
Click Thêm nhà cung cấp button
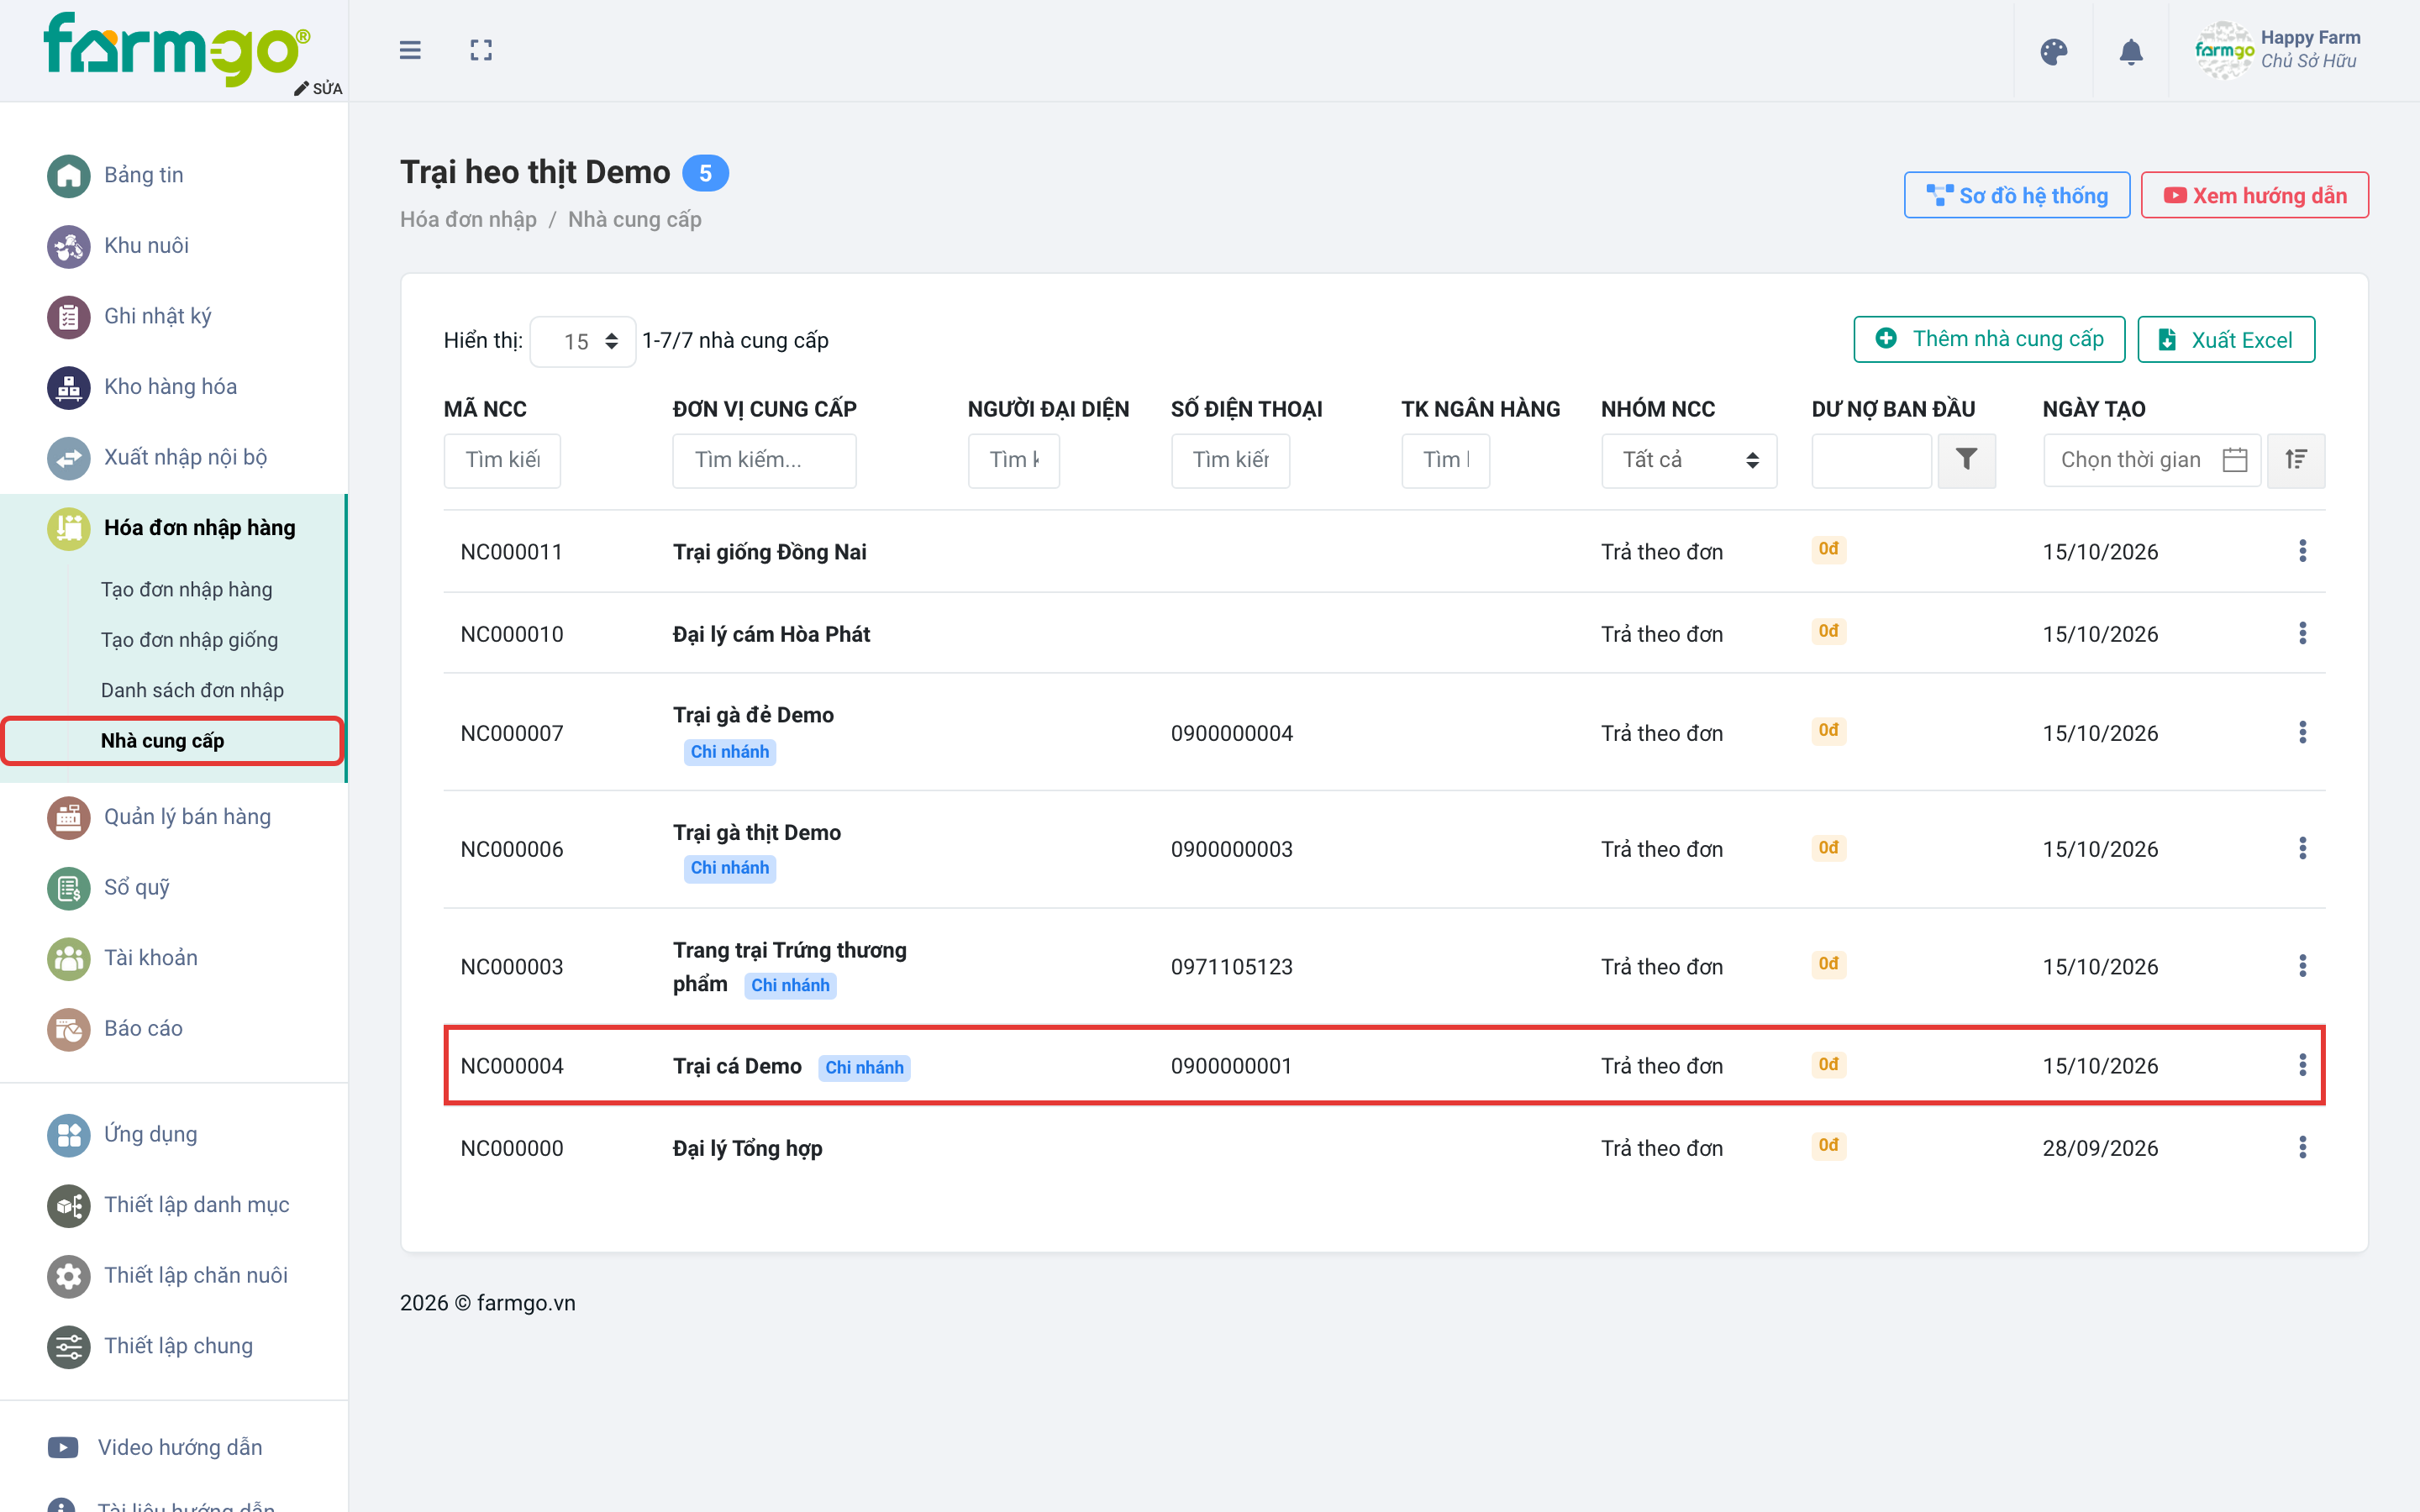pyautogui.click(x=1989, y=339)
